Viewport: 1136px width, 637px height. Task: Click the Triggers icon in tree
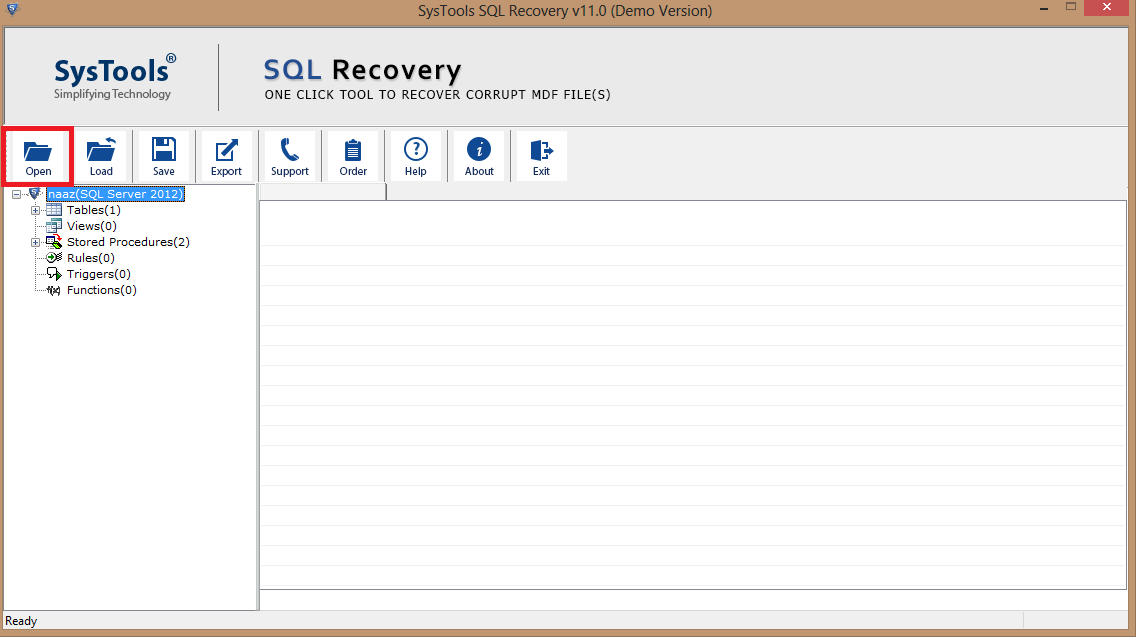pos(54,274)
